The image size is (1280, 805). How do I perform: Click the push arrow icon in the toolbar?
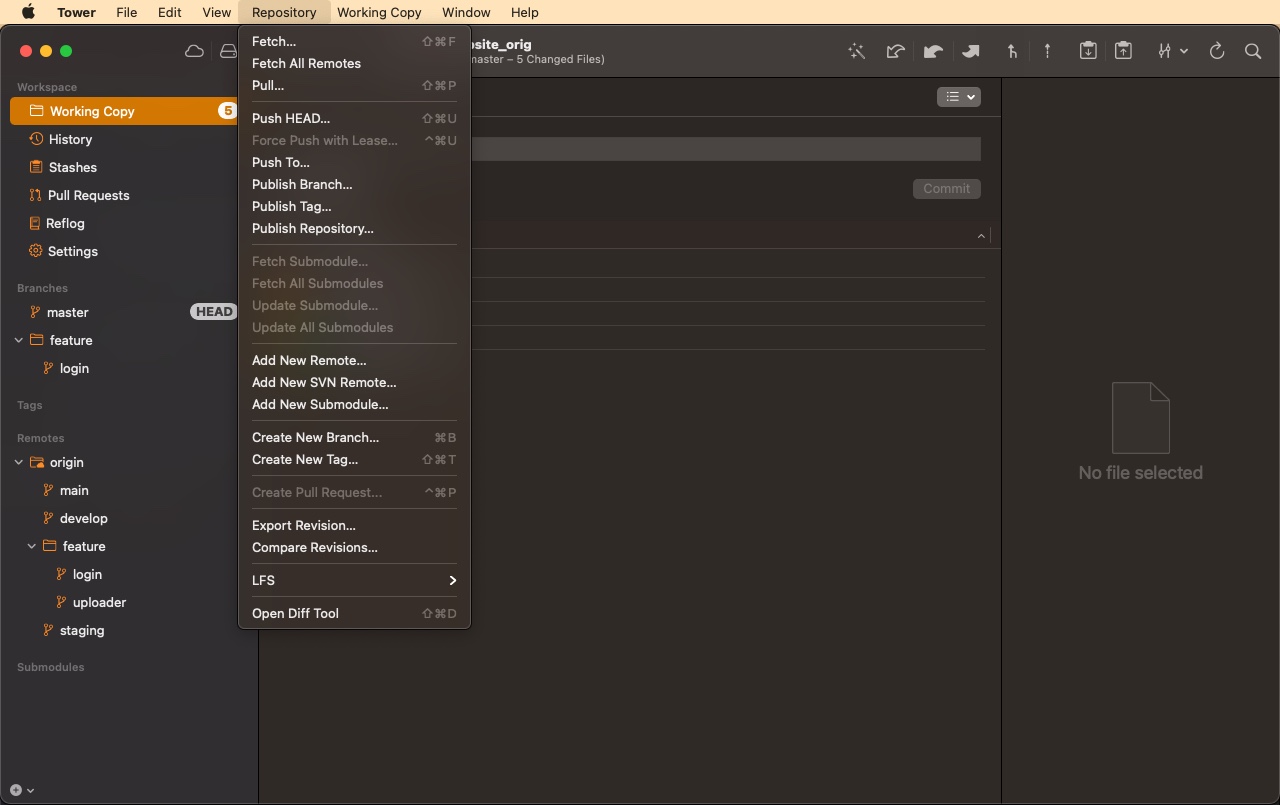click(x=970, y=51)
